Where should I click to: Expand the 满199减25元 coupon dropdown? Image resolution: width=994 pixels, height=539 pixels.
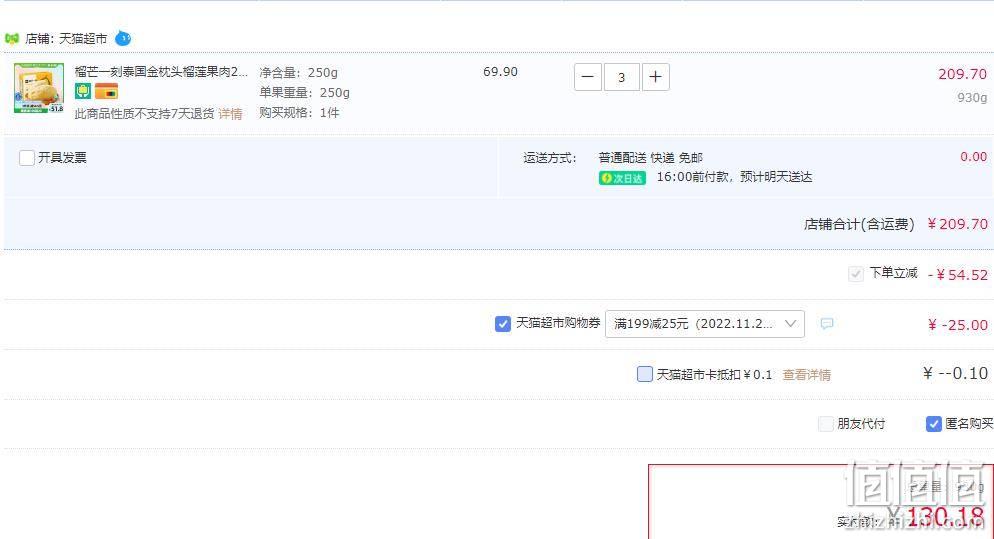point(705,324)
